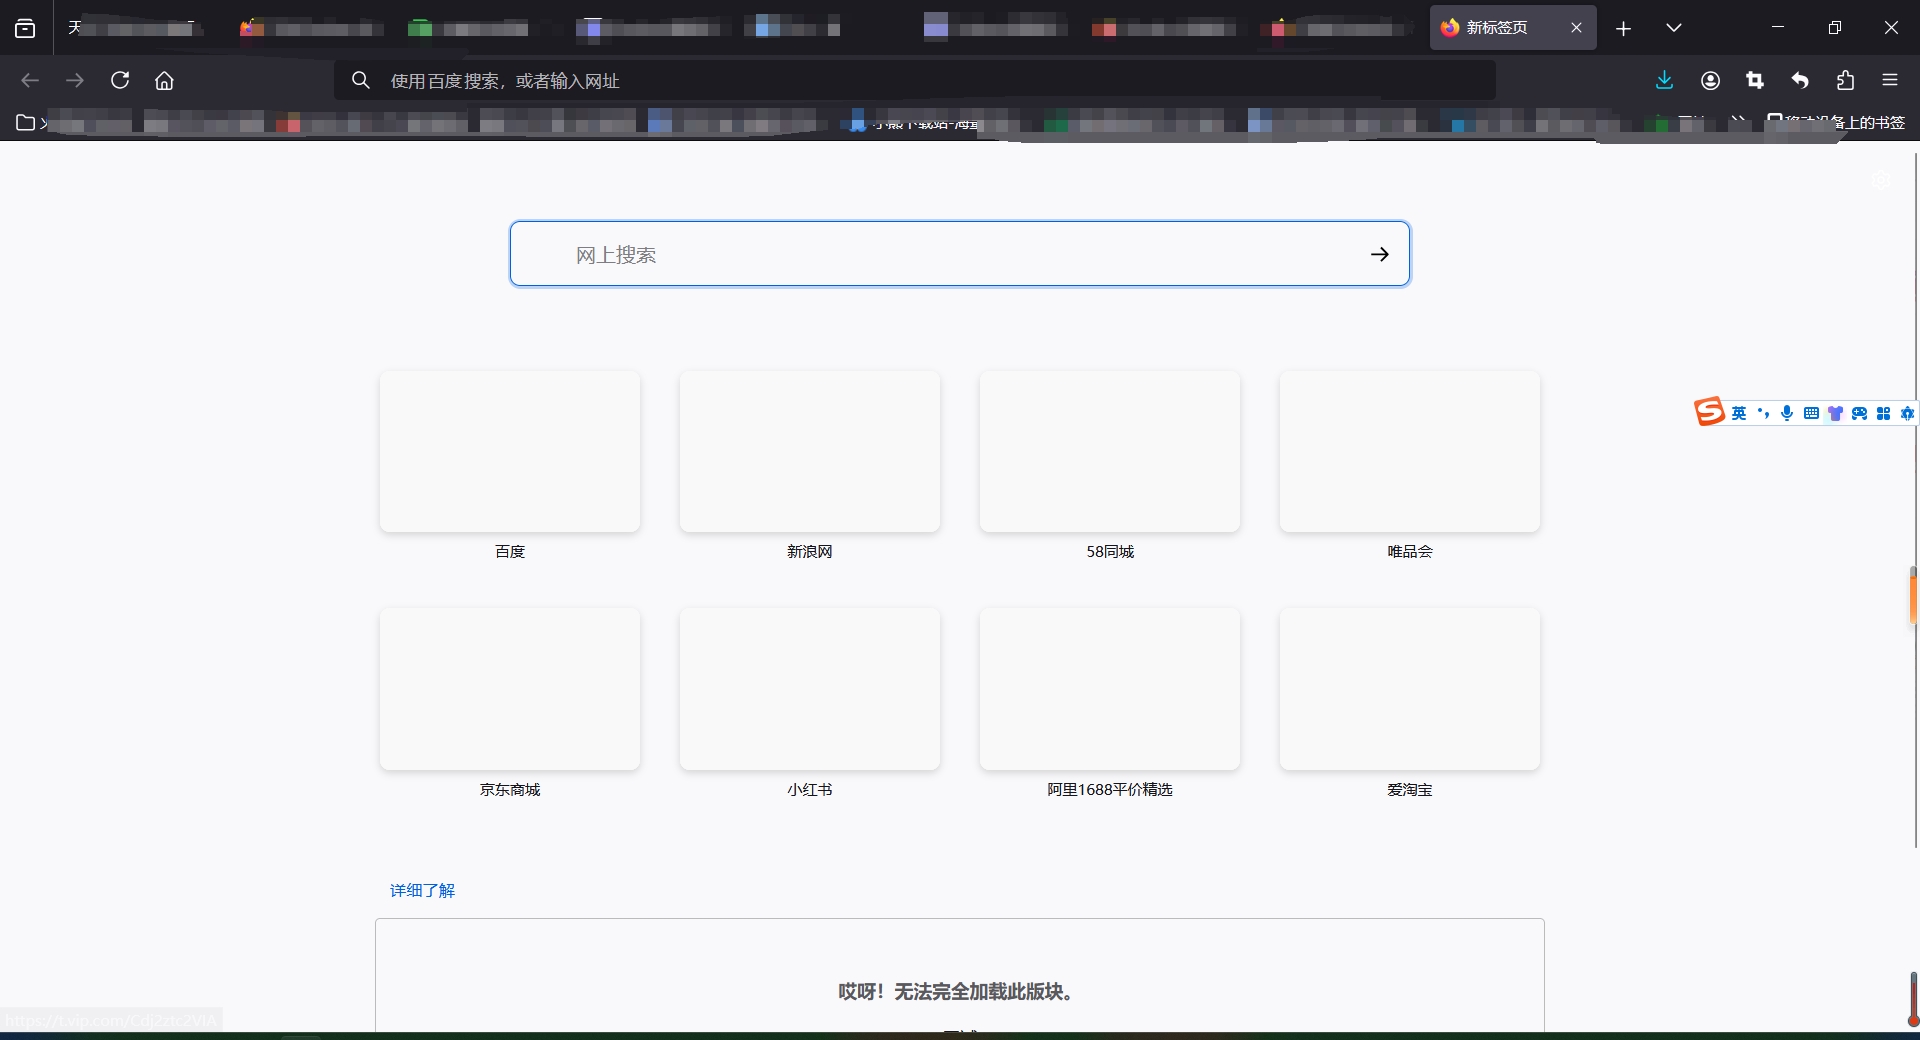
Task: Open the 移动设备上的书签 bookmarks folder
Action: tap(1835, 122)
